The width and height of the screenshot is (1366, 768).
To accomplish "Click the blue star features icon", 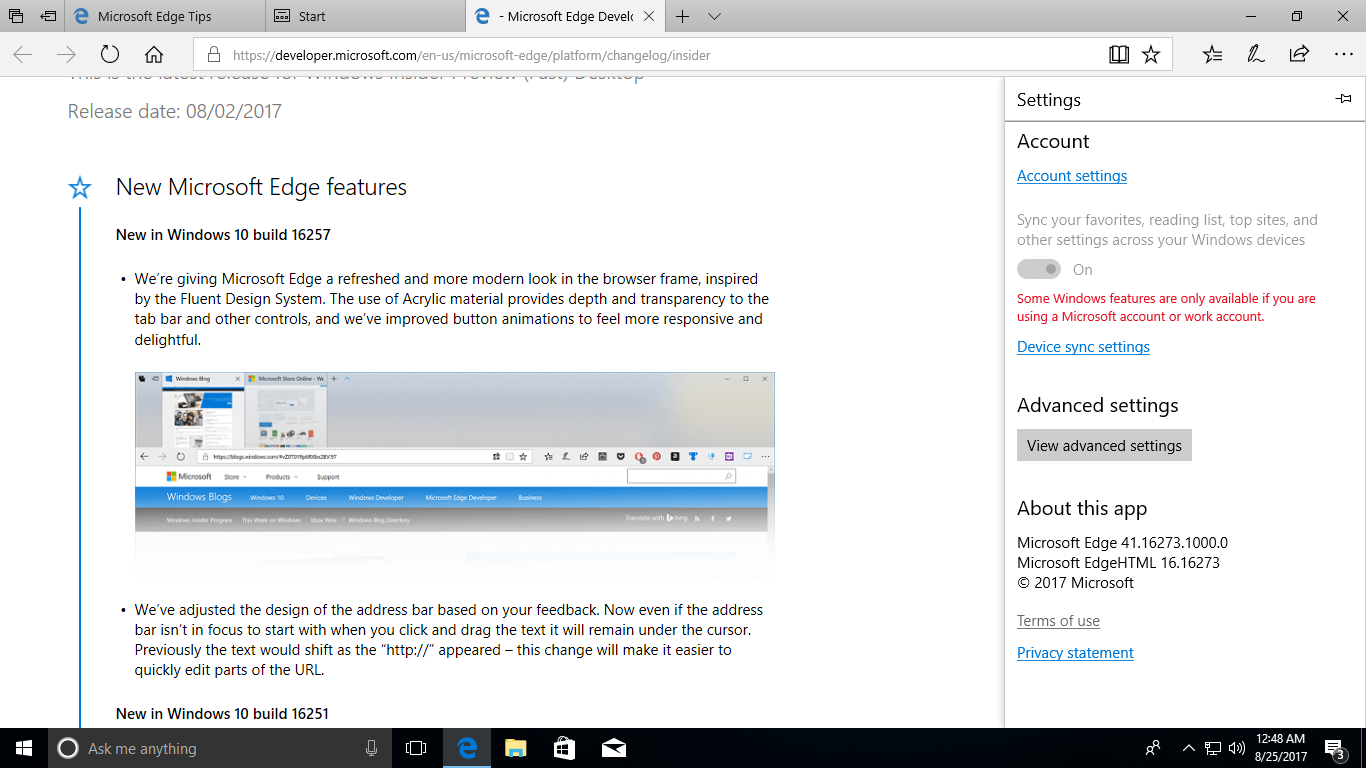I will [80, 188].
